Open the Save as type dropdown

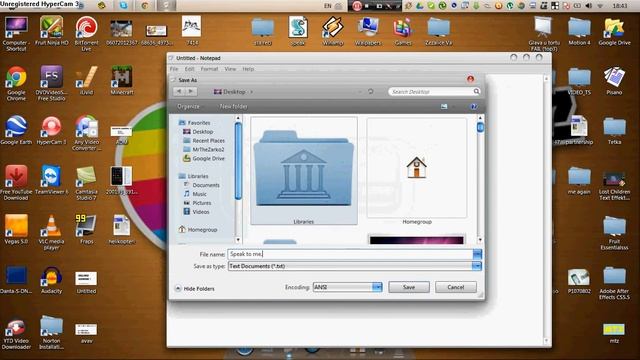tap(477, 266)
